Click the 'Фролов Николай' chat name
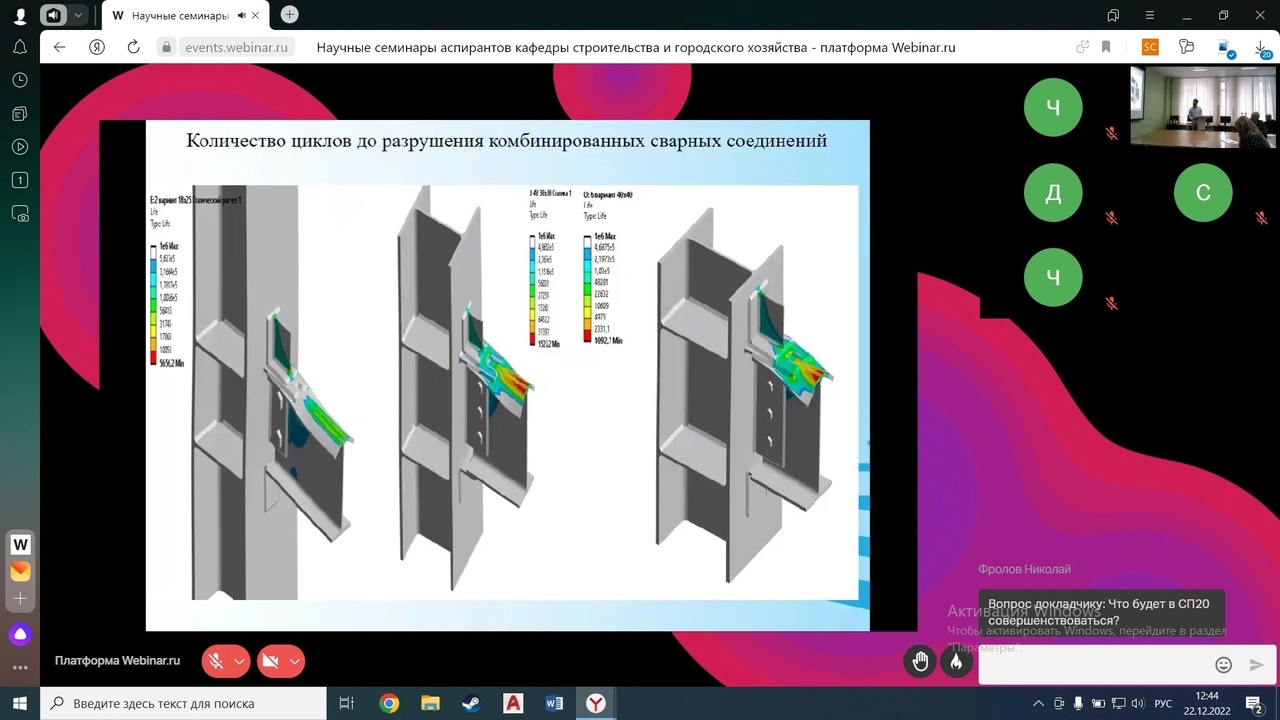This screenshot has height=720, width=1280. tap(1024, 569)
